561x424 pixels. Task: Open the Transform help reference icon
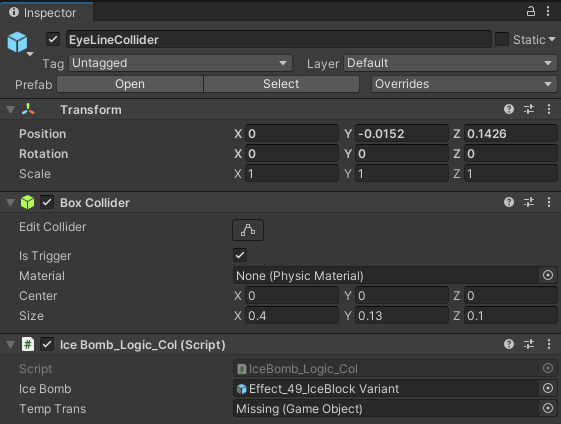(x=509, y=109)
